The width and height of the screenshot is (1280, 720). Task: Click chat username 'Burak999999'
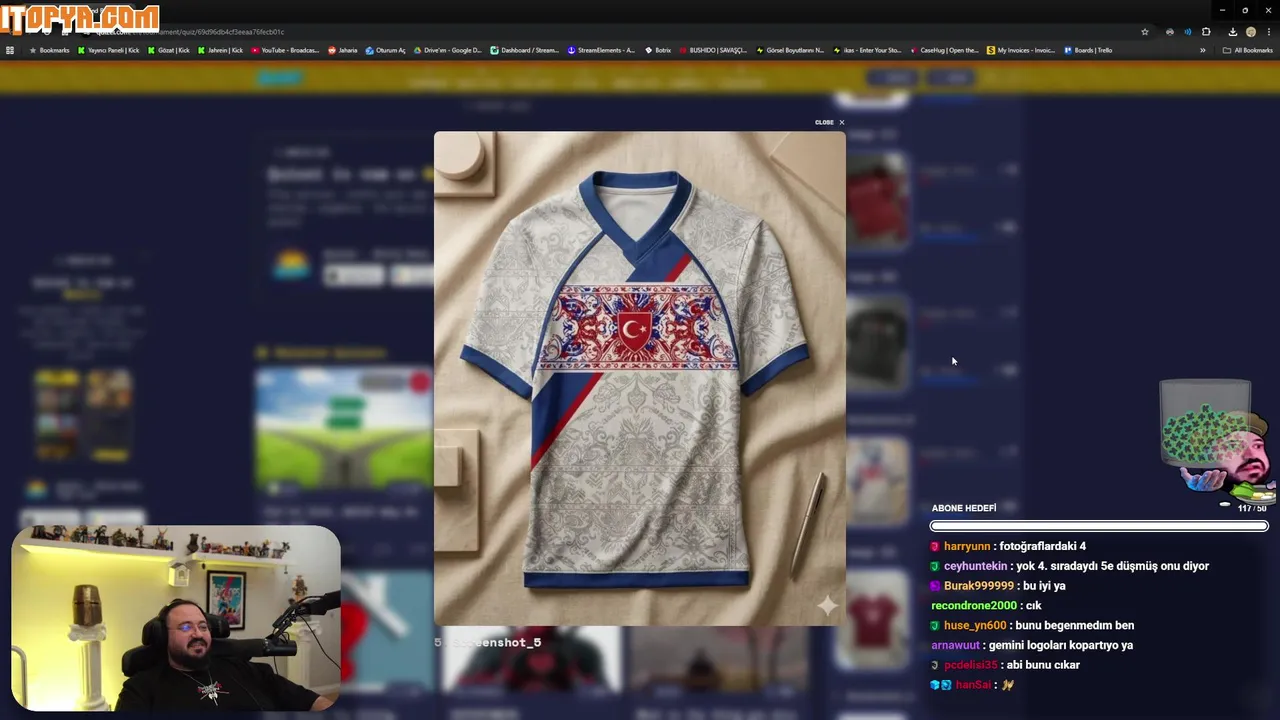(978, 586)
